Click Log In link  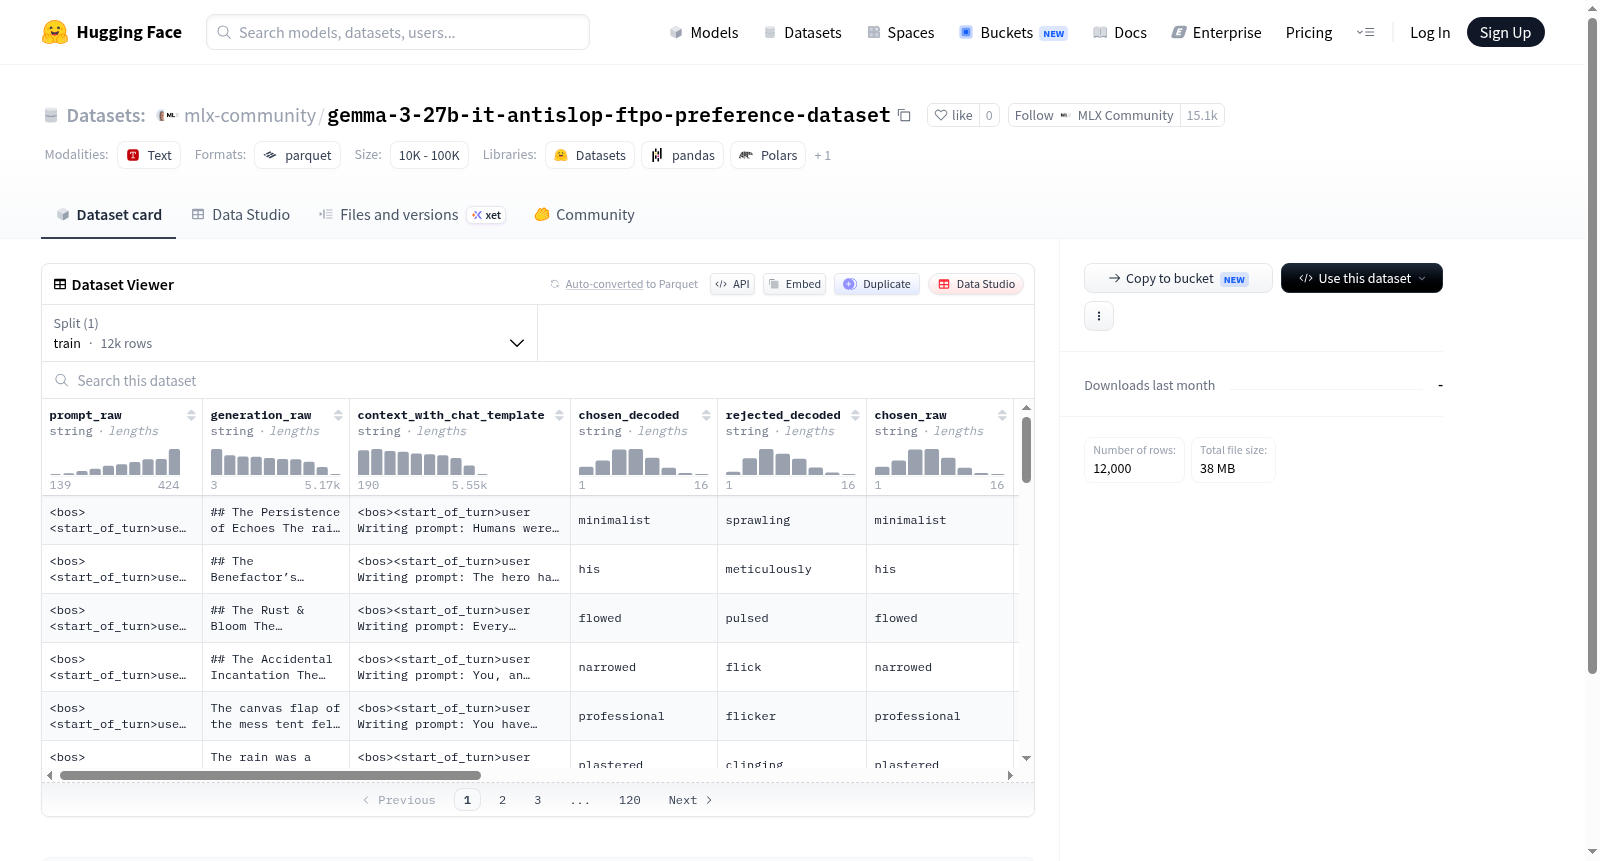[x=1430, y=32]
